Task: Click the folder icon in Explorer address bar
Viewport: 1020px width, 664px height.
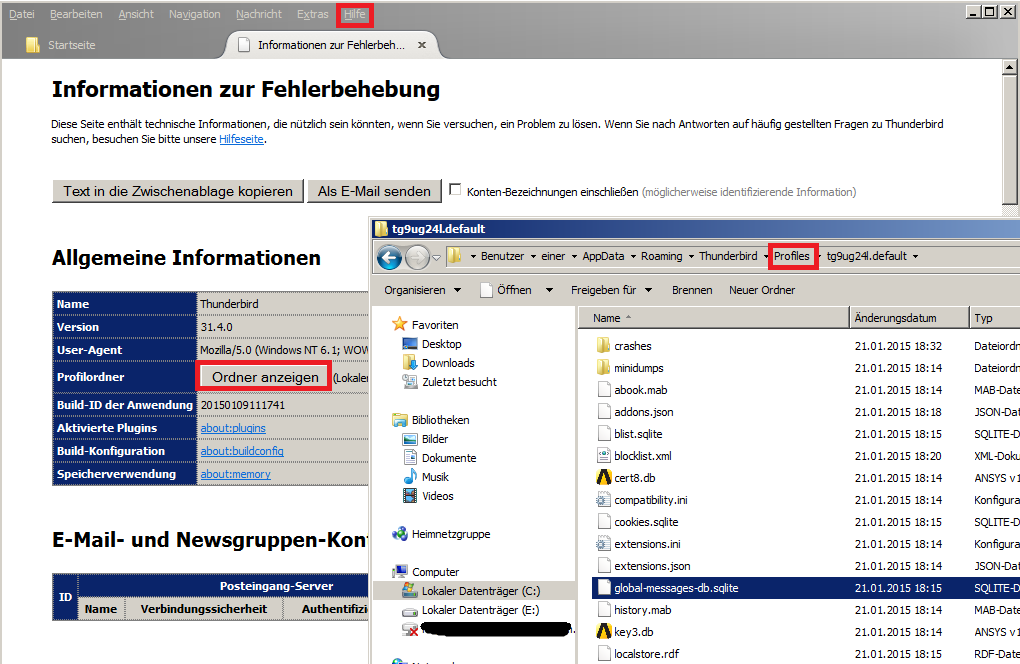Action: coord(455,256)
